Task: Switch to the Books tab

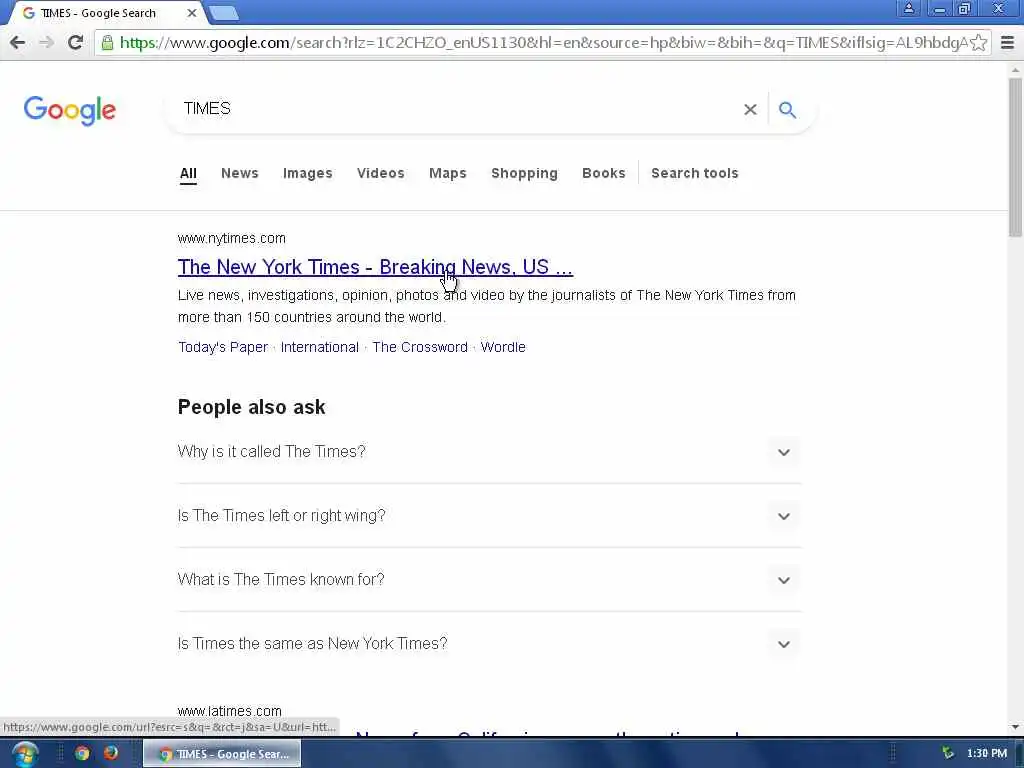Action: point(604,174)
